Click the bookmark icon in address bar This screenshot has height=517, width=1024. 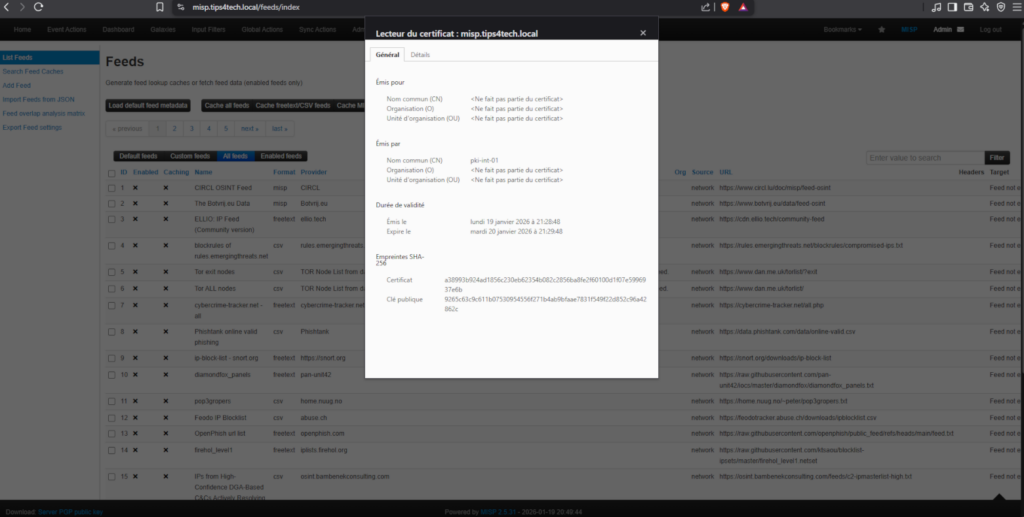(160, 7)
